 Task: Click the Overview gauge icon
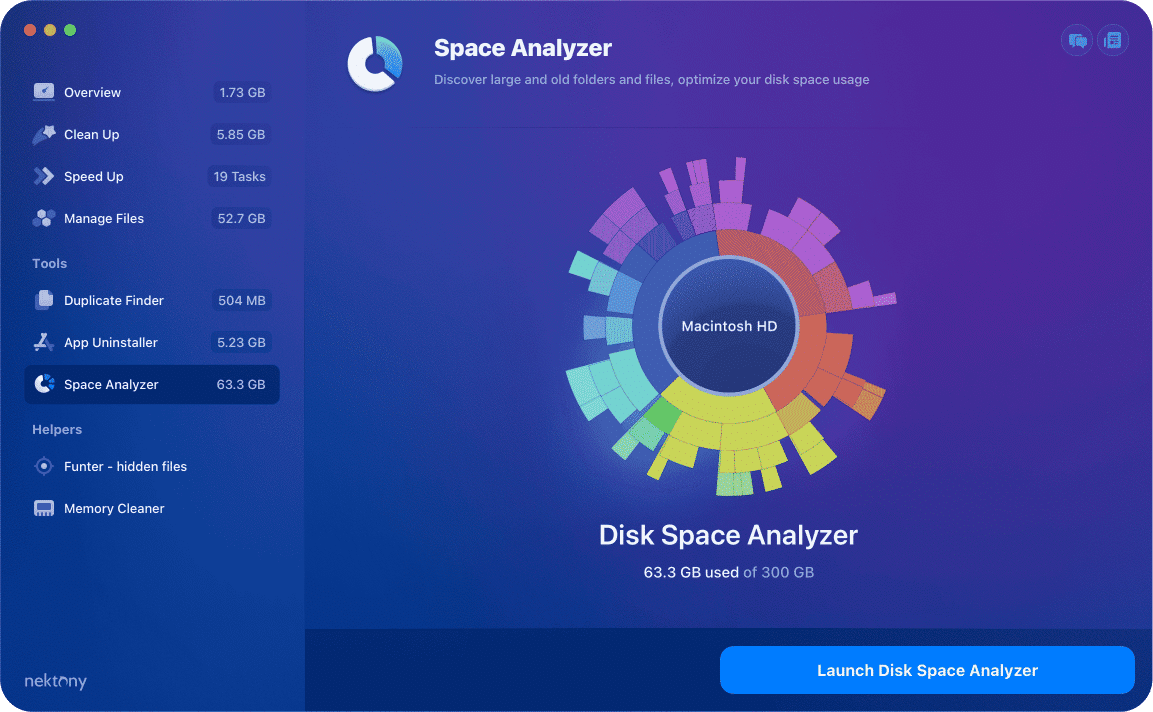43,92
